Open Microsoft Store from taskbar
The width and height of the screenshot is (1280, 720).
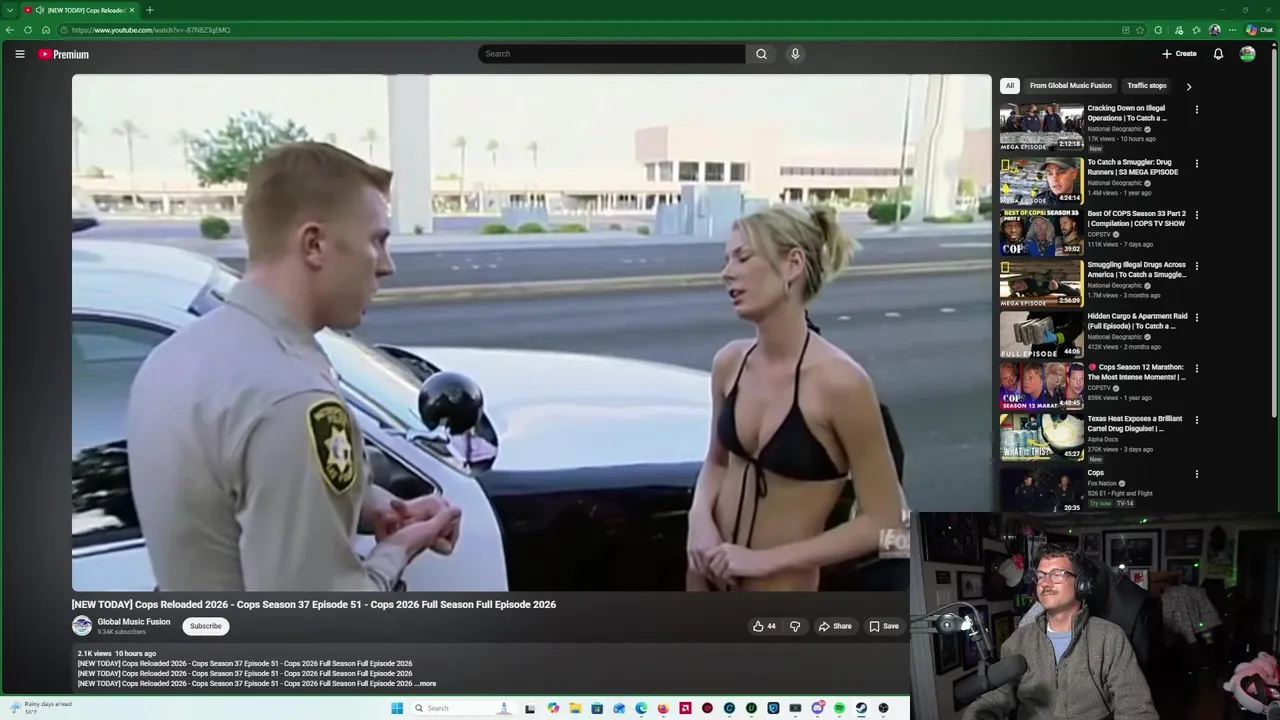597,708
